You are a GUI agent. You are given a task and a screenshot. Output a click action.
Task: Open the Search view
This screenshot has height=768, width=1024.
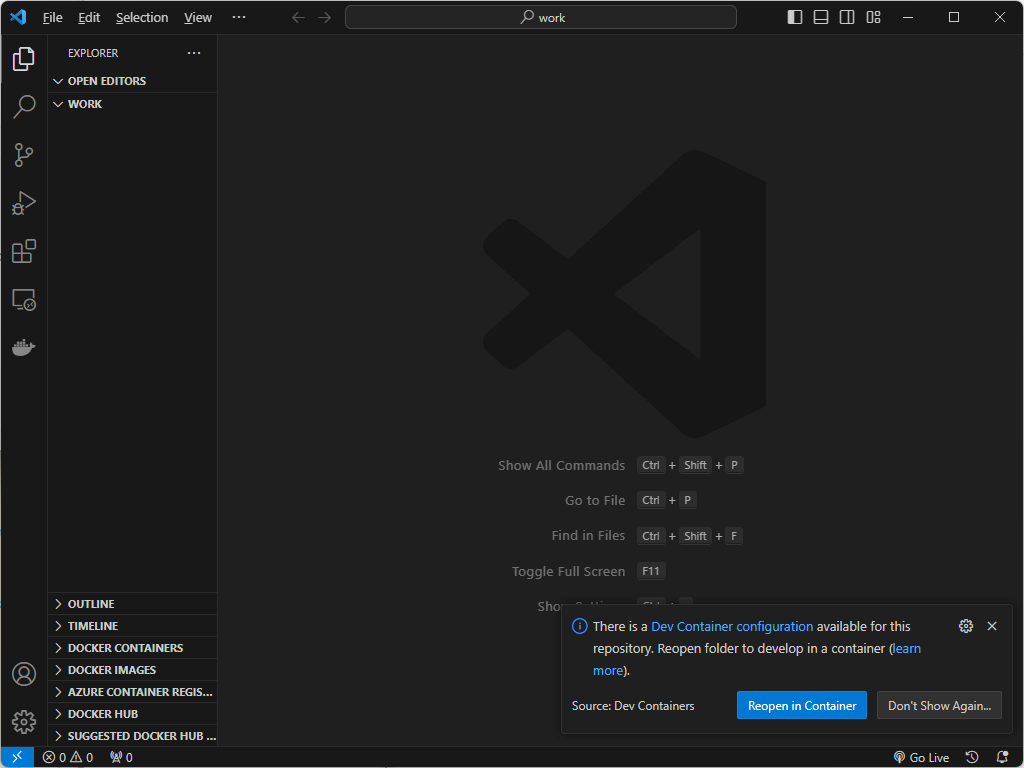click(24, 106)
